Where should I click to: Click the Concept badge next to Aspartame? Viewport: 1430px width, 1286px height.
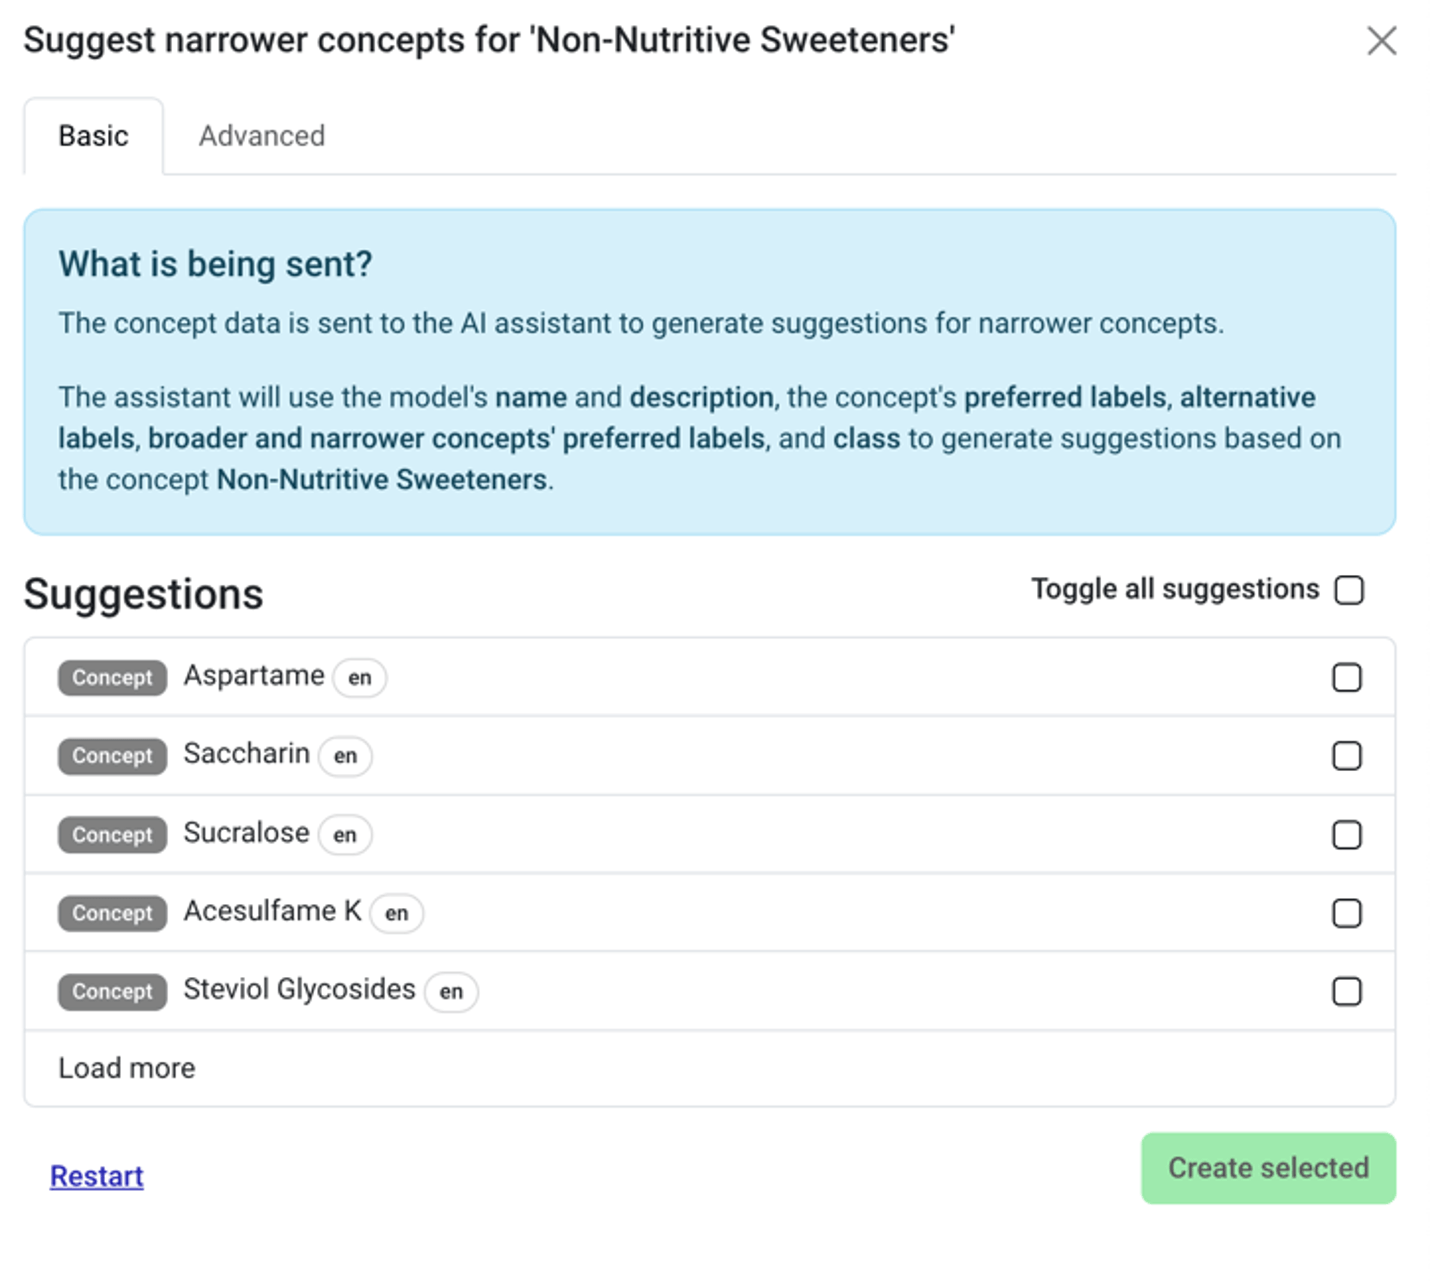click(111, 678)
